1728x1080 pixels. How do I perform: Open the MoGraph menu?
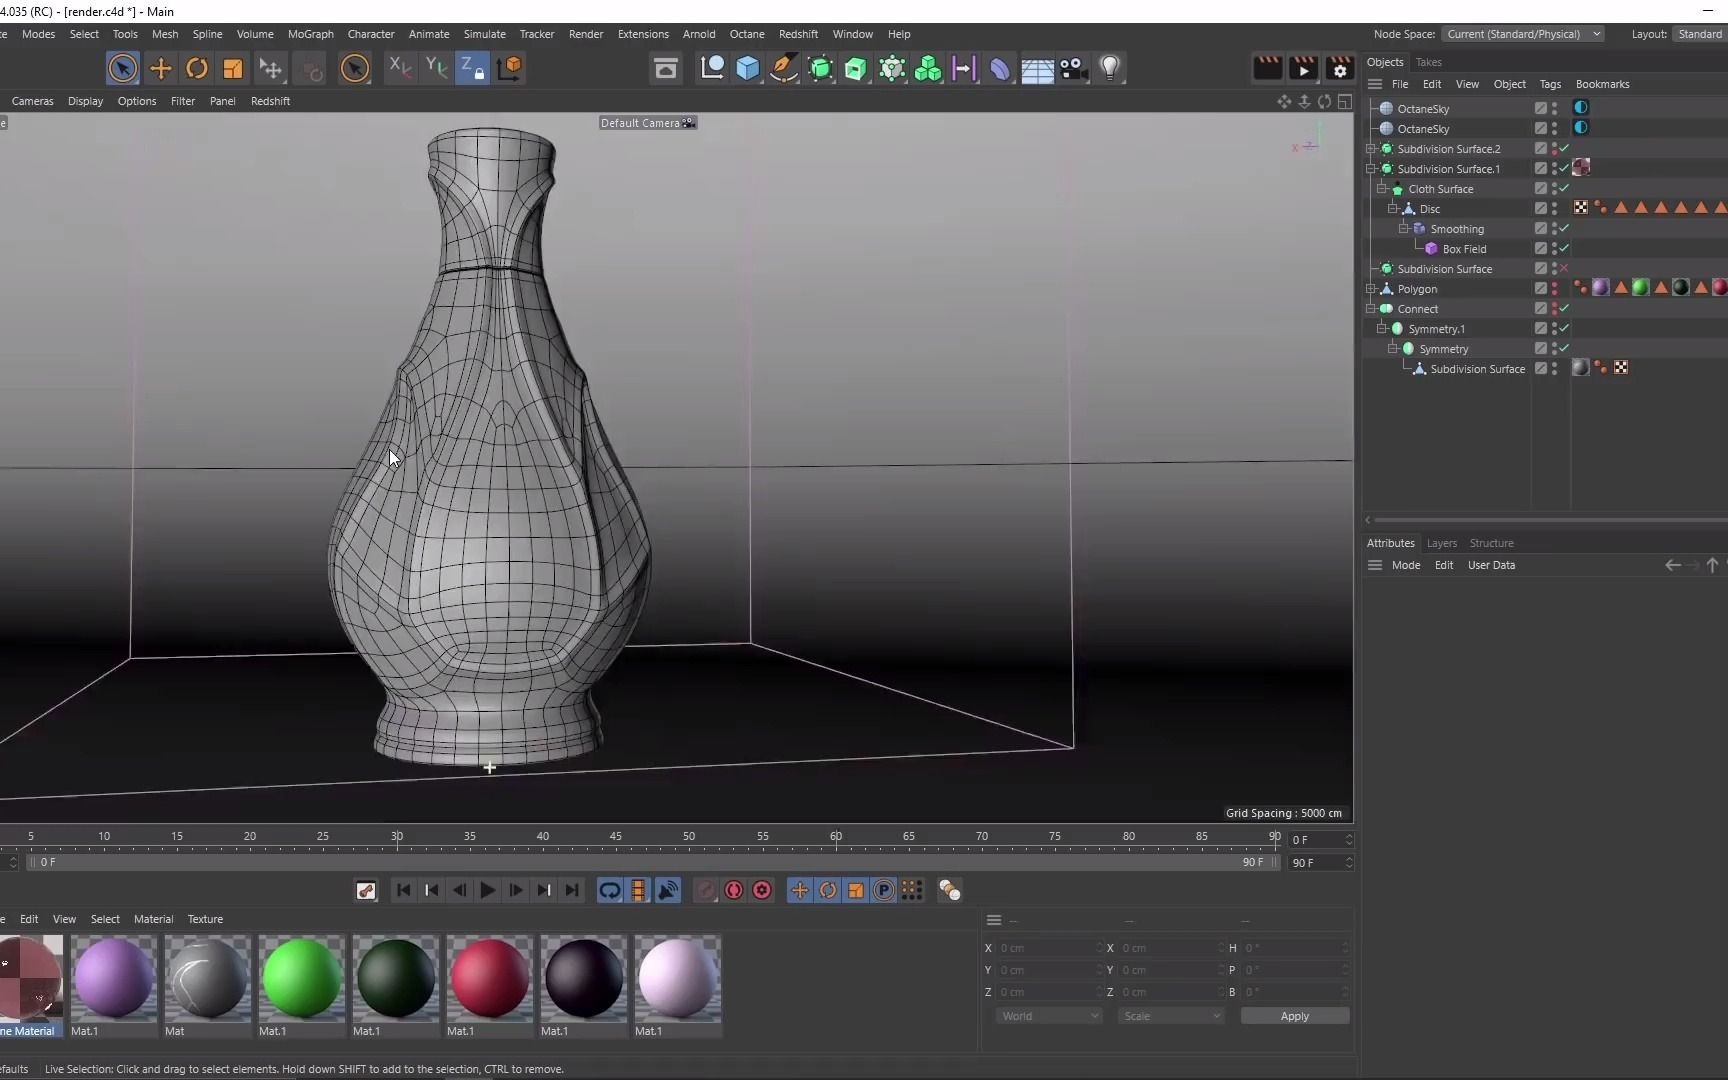310,33
